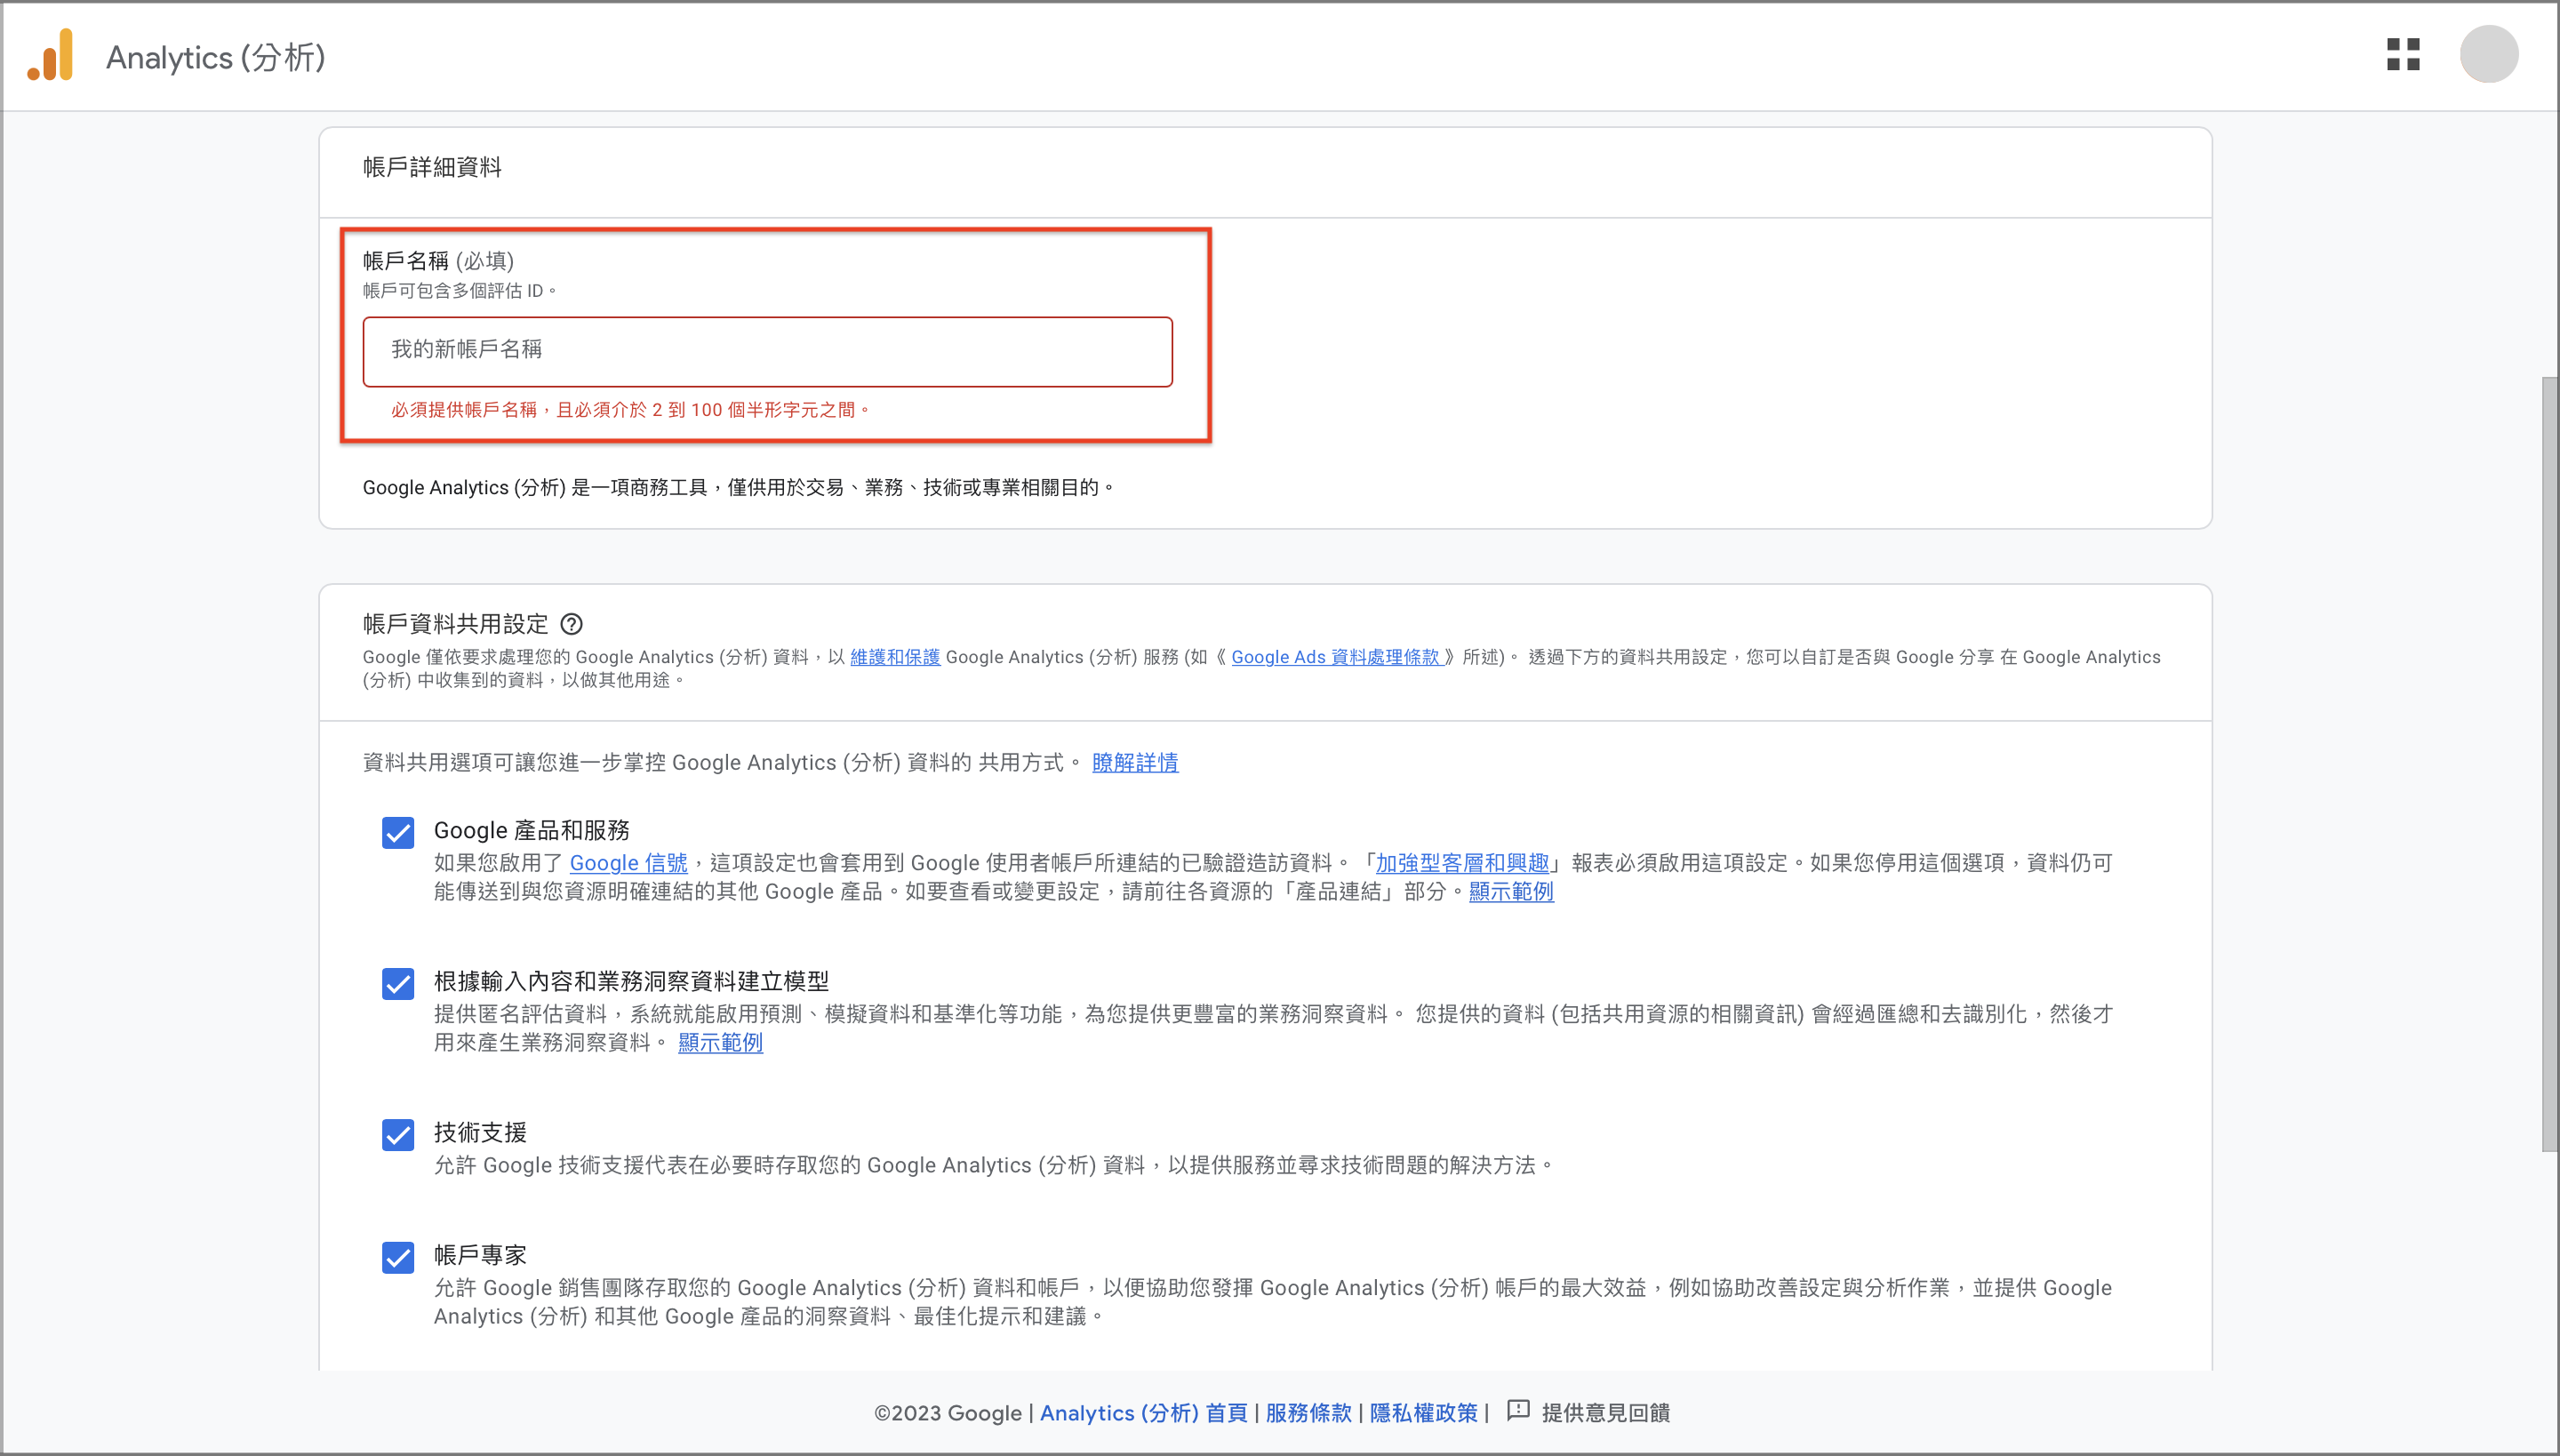Click the 帳戶詳細資料 section heading
This screenshot has height=1456, width=2560.
coord(432,167)
